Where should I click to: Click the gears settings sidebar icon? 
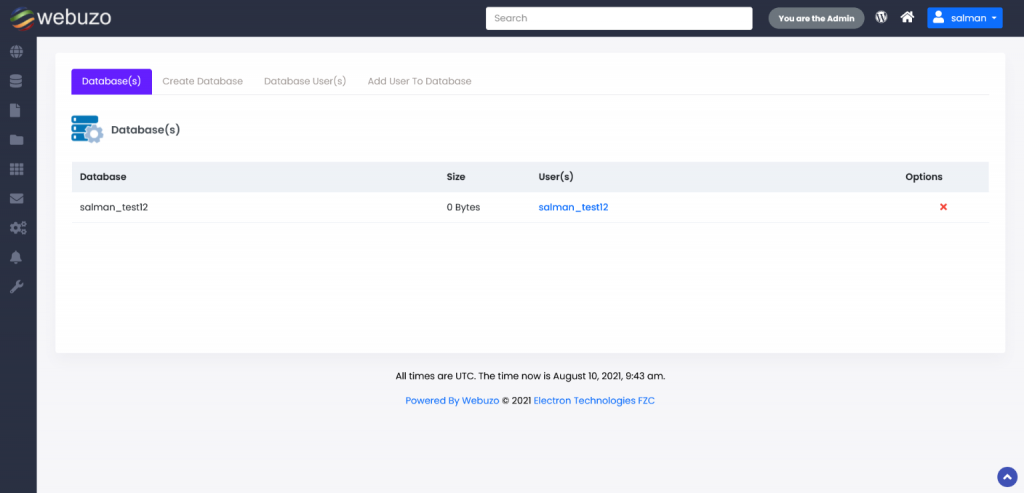(x=17, y=228)
